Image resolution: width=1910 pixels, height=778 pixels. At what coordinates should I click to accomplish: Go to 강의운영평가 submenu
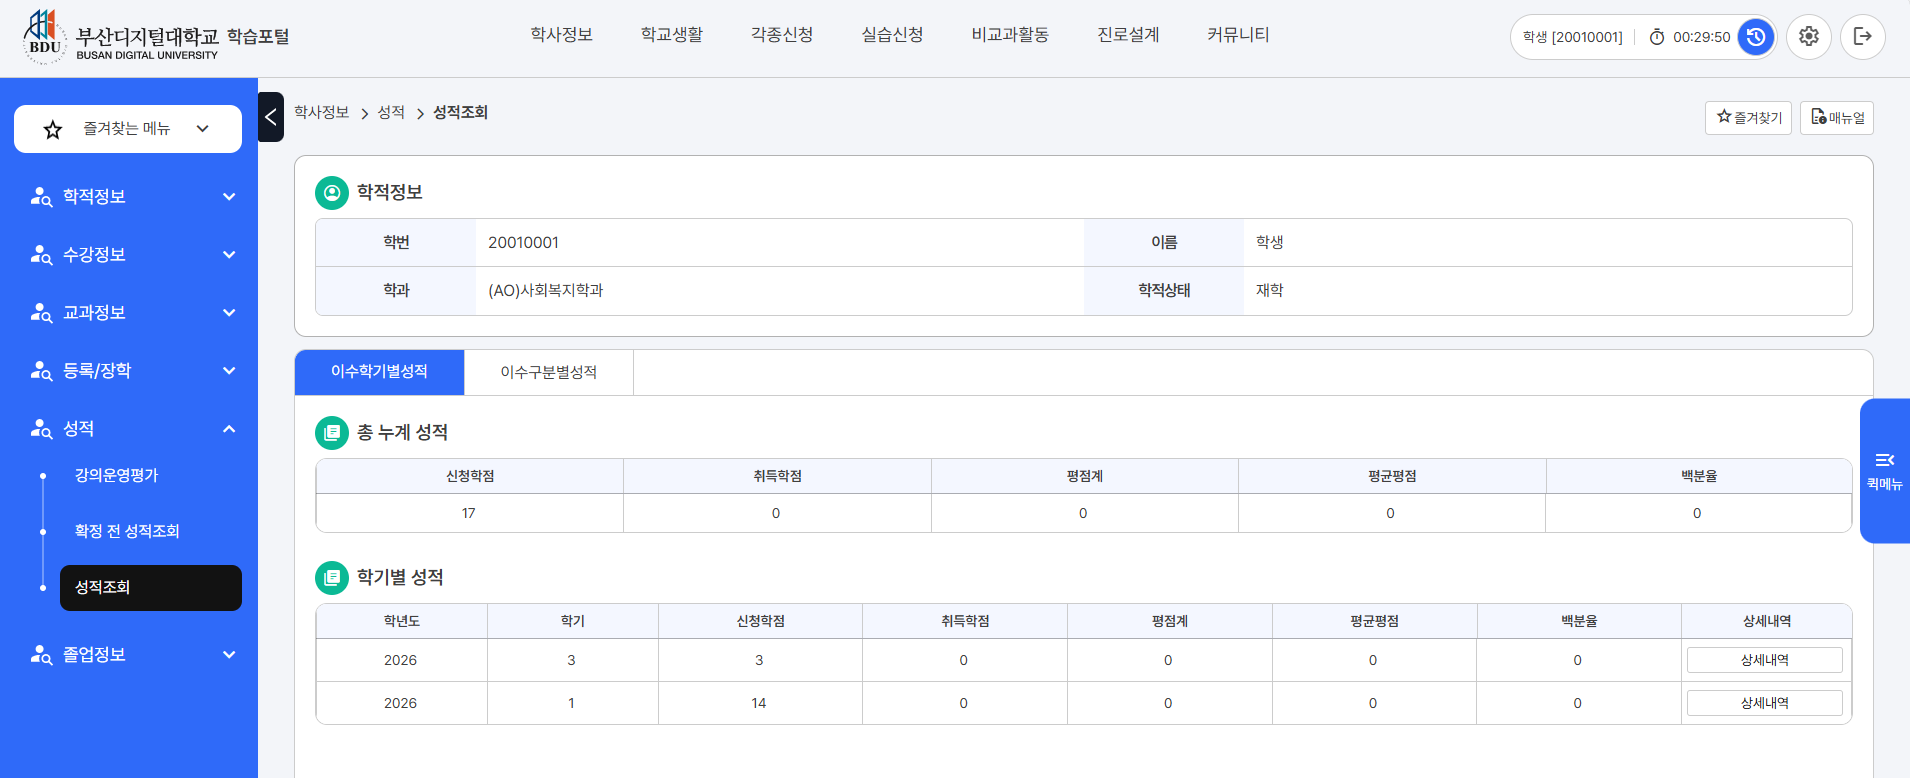tap(117, 476)
